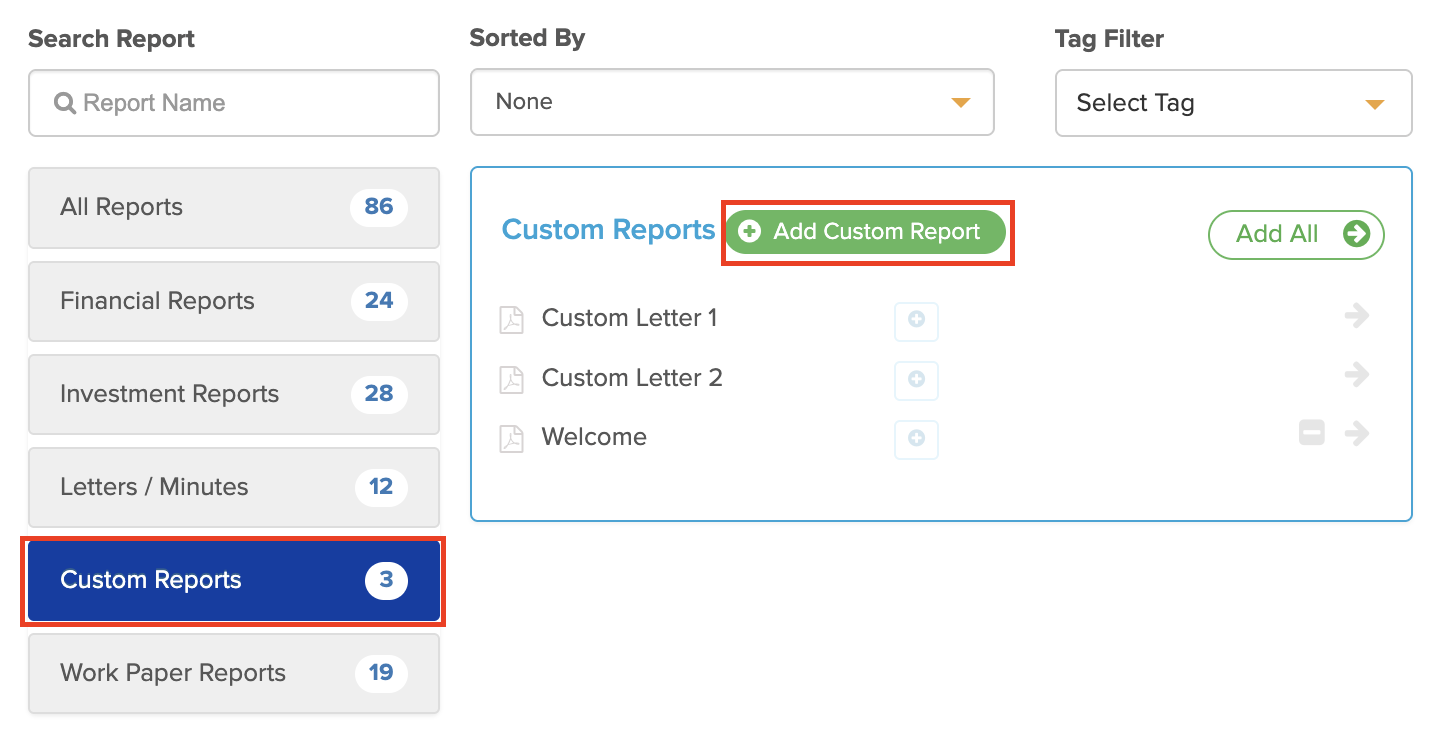Click the arrow icon on Welcome row
Viewport: 1432px width, 738px height.
(1357, 433)
